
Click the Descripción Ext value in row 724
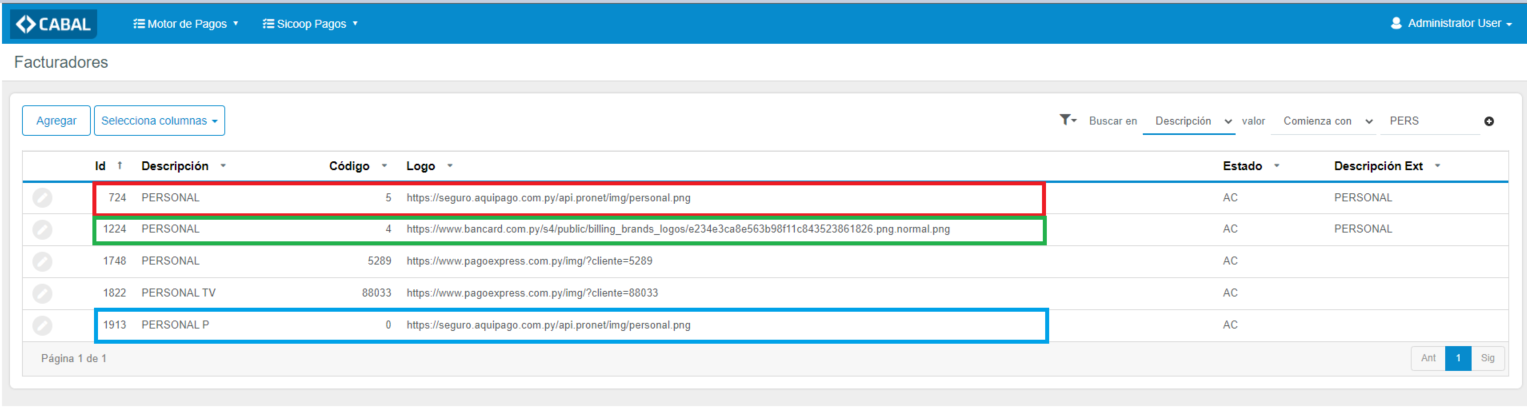click(1363, 198)
